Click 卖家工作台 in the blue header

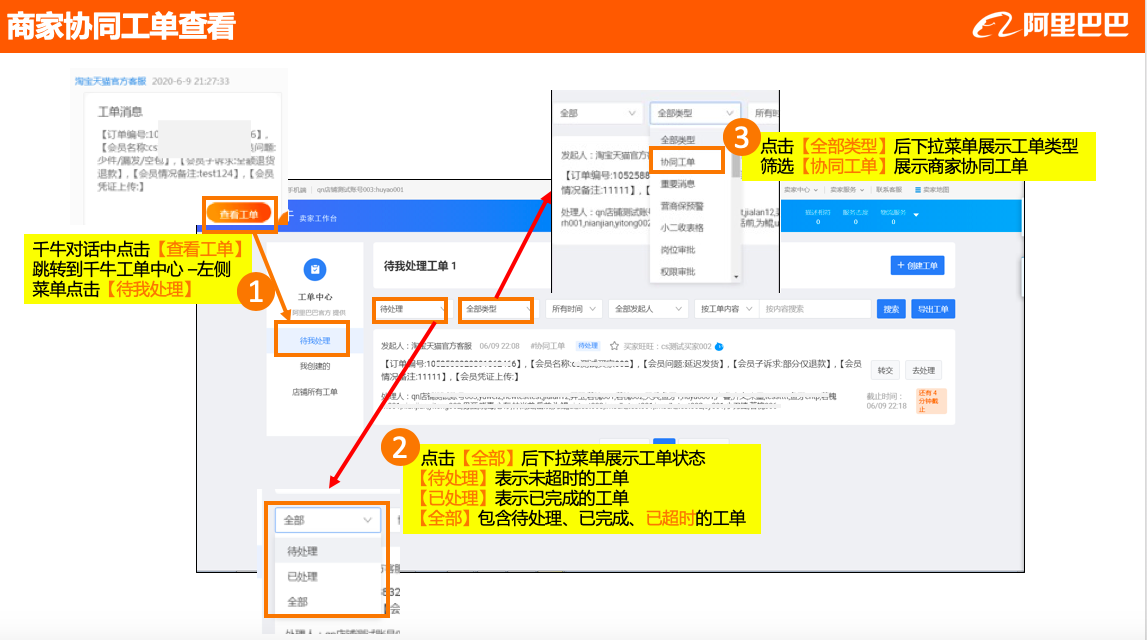318,218
